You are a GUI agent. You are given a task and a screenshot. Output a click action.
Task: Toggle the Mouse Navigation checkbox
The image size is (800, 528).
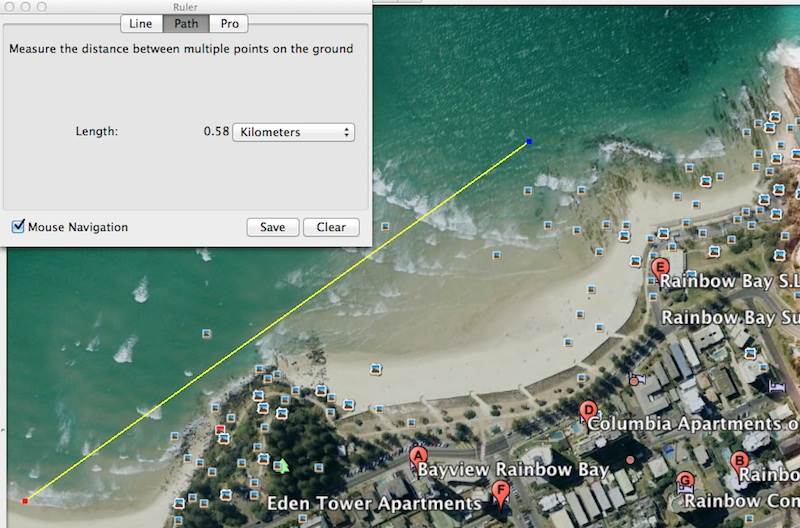coord(18,227)
